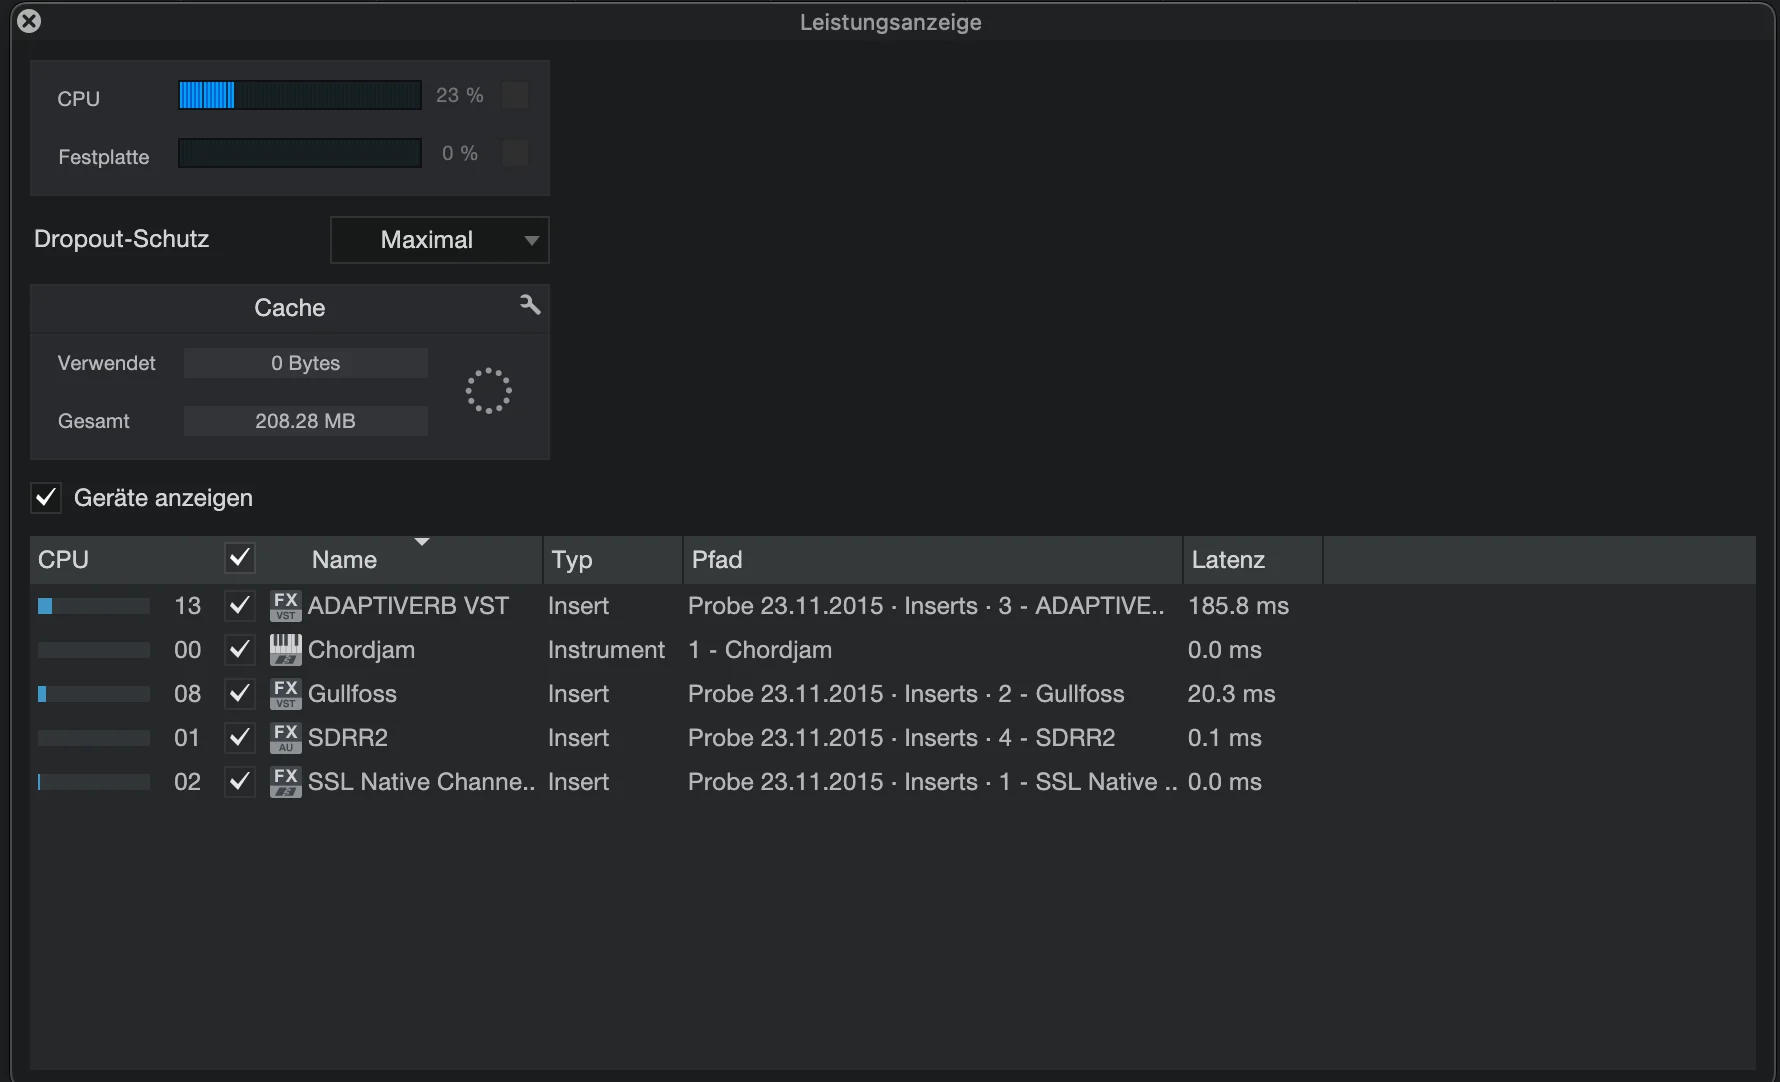Click the SDRR2 FX AU icon
The width and height of the screenshot is (1780, 1082).
[x=286, y=738]
